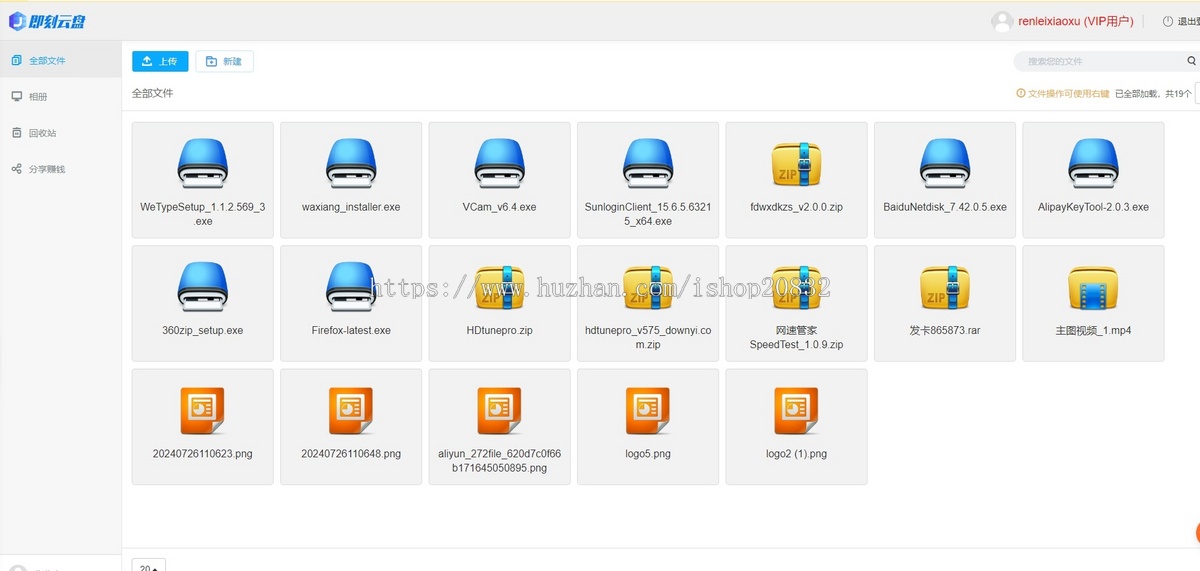Click the 全部文件 breadcrumb text
This screenshot has height=571, width=1200.
coord(152,93)
